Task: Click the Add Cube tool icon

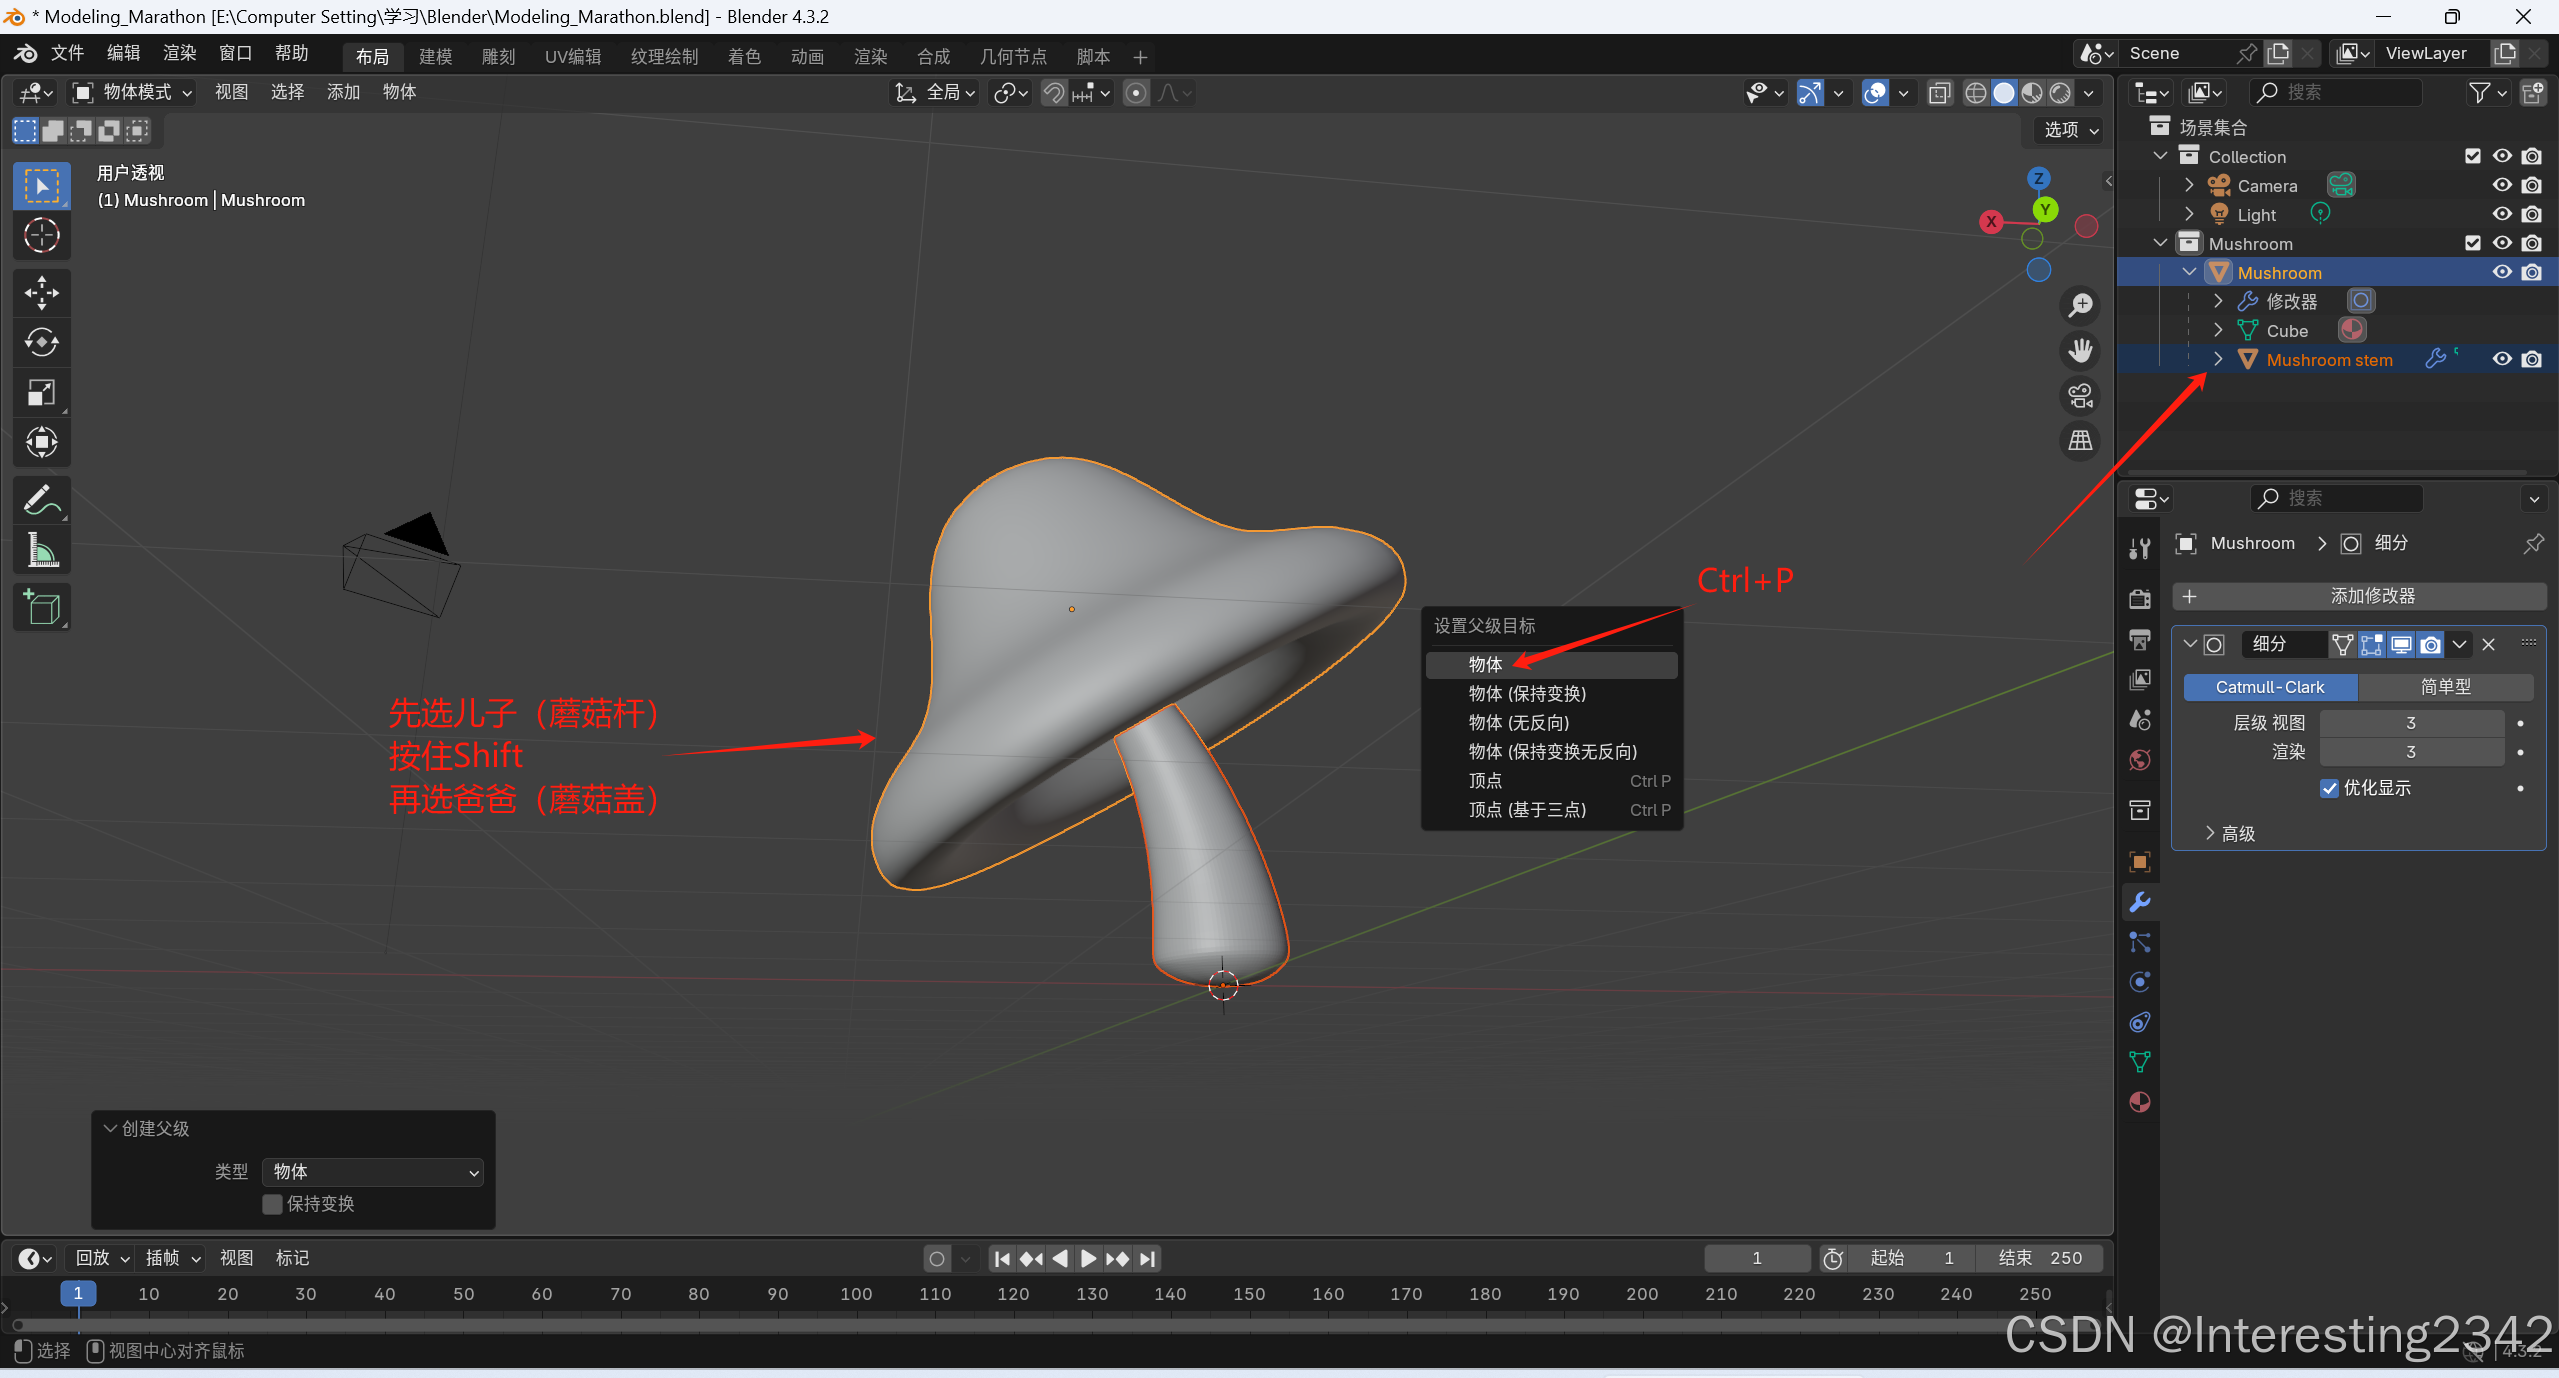Action: click(41, 607)
